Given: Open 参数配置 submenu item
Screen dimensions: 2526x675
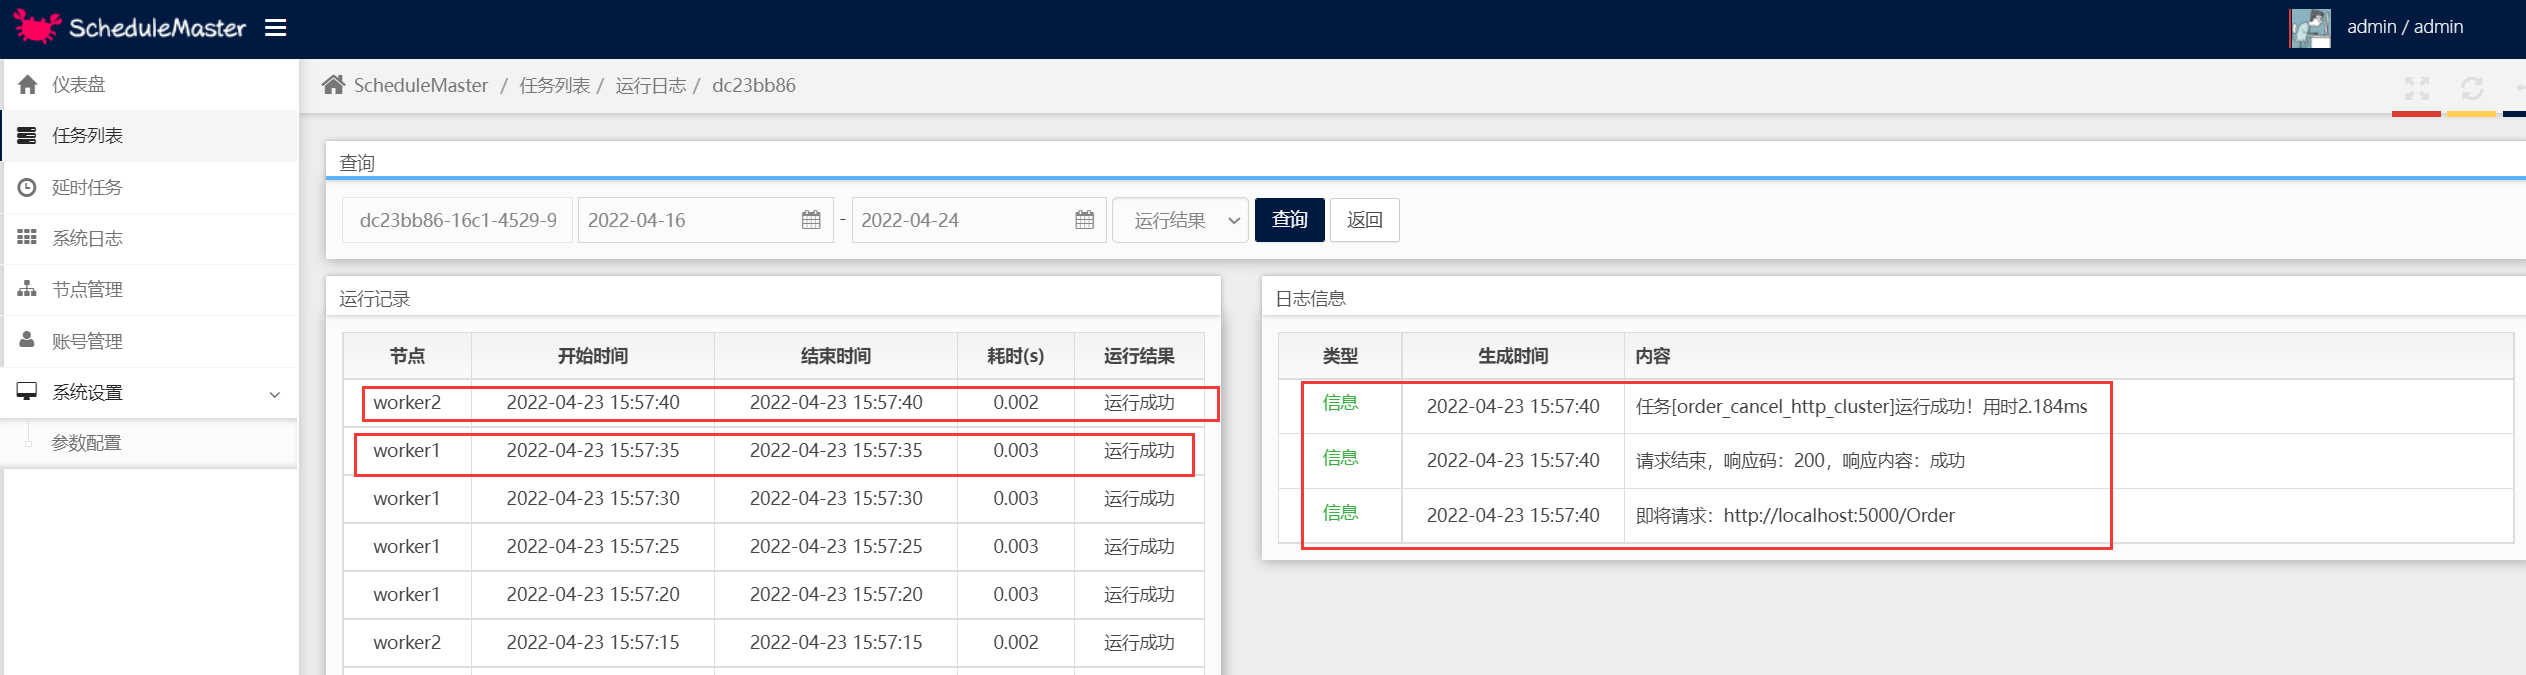Looking at the screenshot, I should [x=86, y=443].
